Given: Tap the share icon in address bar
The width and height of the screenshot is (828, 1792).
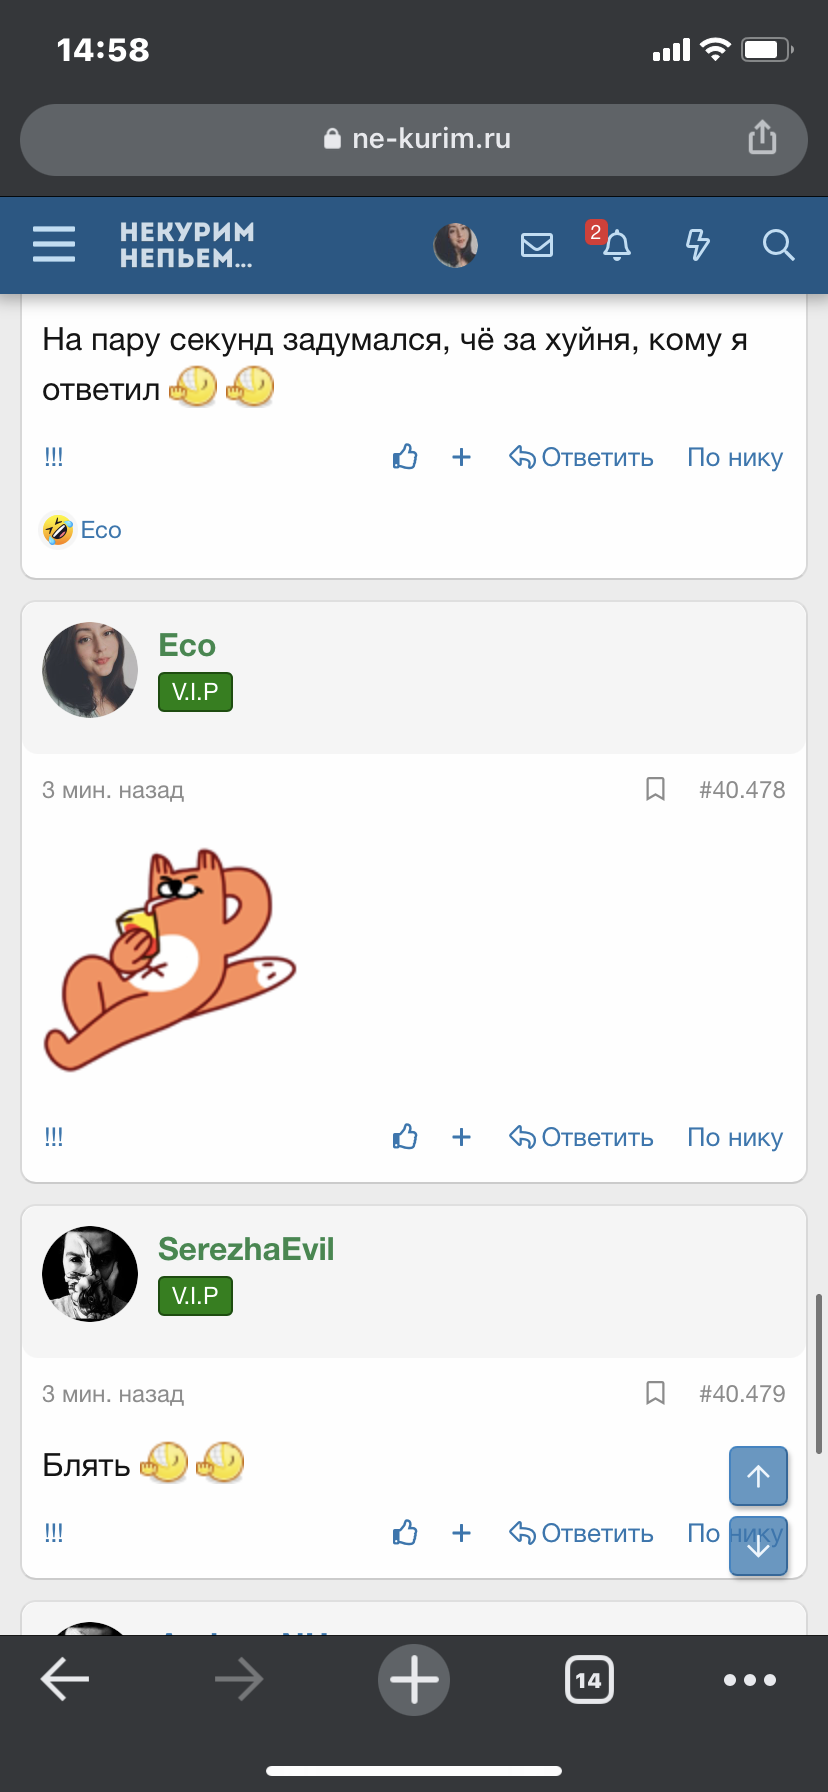Looking at the screenshot, I should pyautogui.click(x=762, y=138).
